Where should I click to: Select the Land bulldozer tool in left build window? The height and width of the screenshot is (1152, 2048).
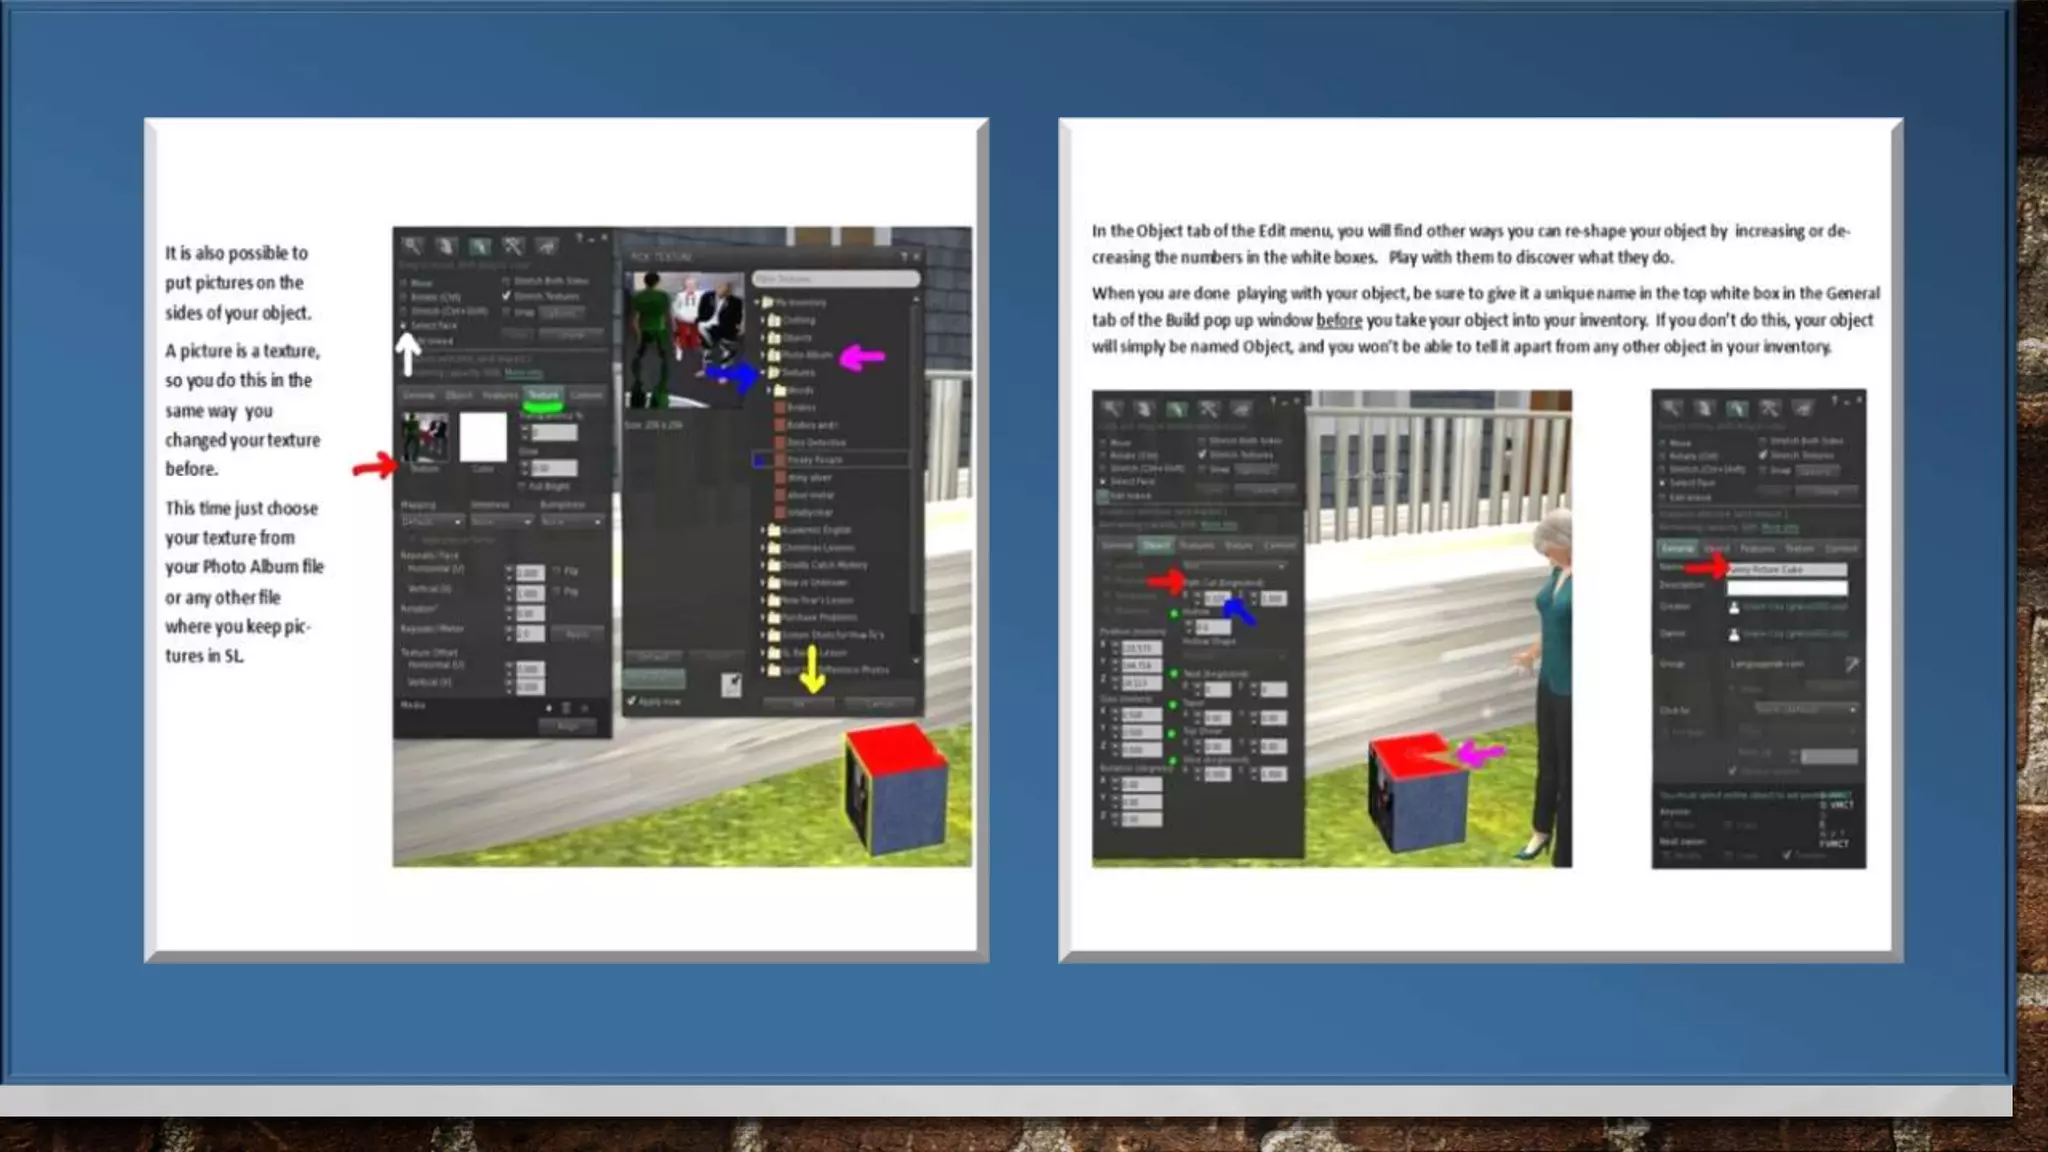(546, 246)
